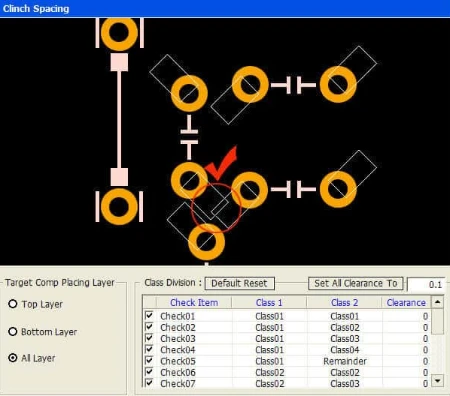Click the Class 2 column header
The image size is (450, 396).
pos(344,303)
